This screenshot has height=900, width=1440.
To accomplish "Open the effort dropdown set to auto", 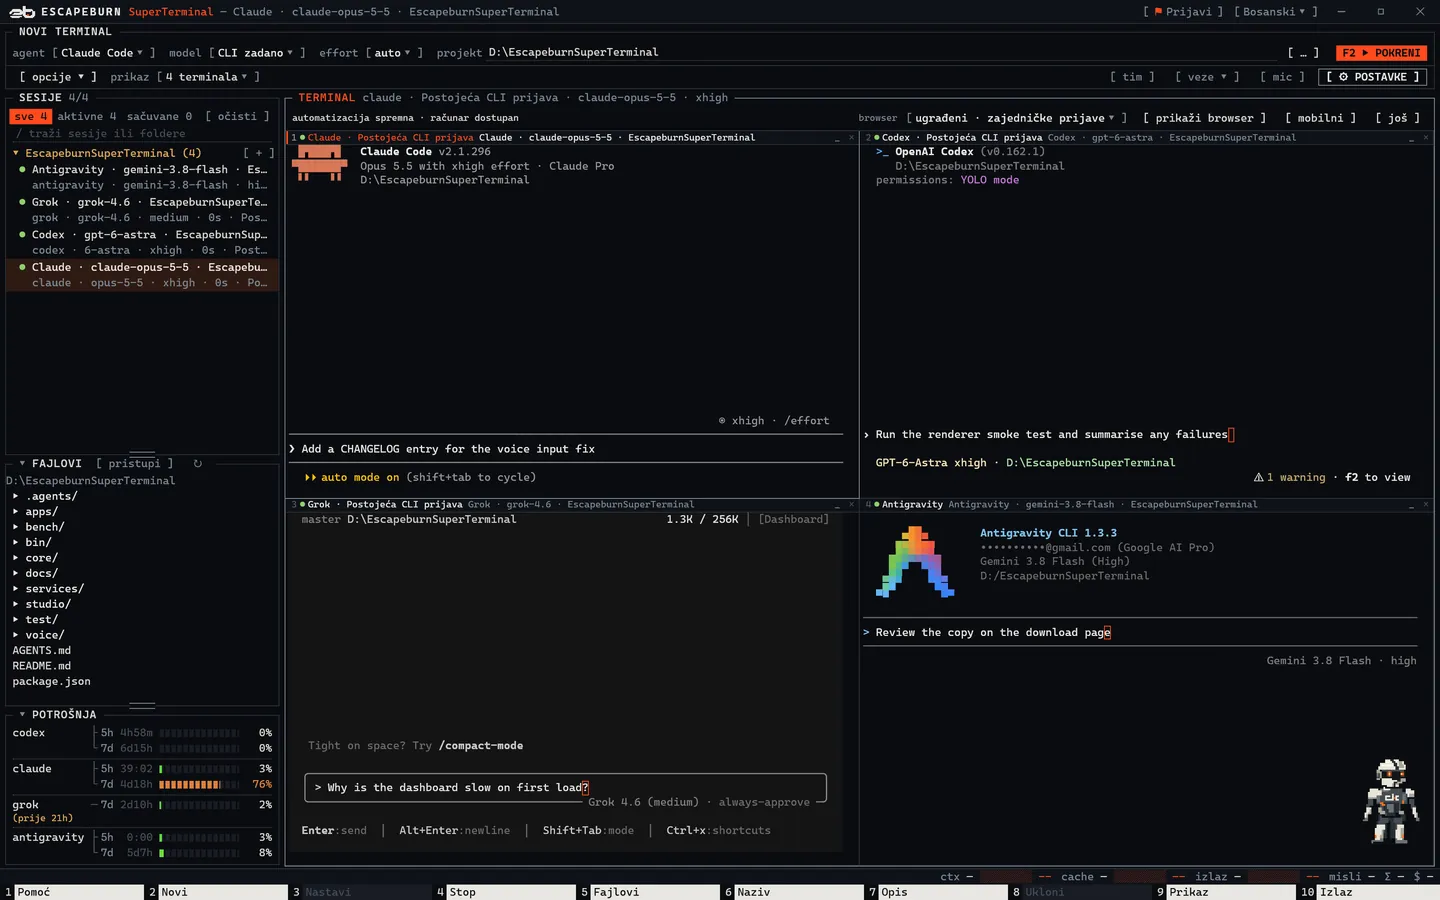I will [393, 53].
